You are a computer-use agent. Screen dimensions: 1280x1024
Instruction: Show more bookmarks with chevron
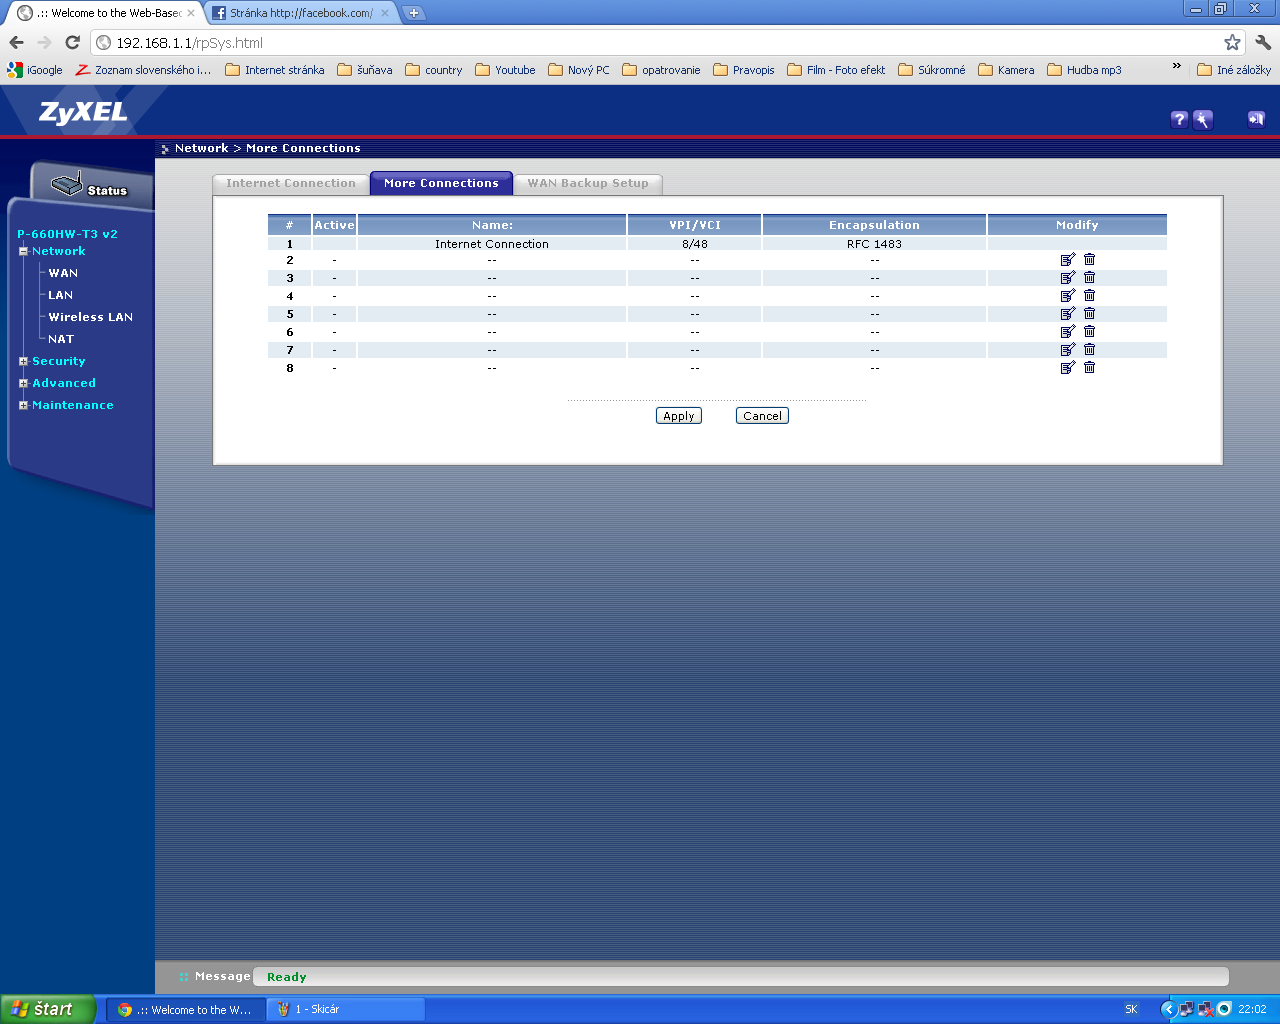pos(1176,68)
